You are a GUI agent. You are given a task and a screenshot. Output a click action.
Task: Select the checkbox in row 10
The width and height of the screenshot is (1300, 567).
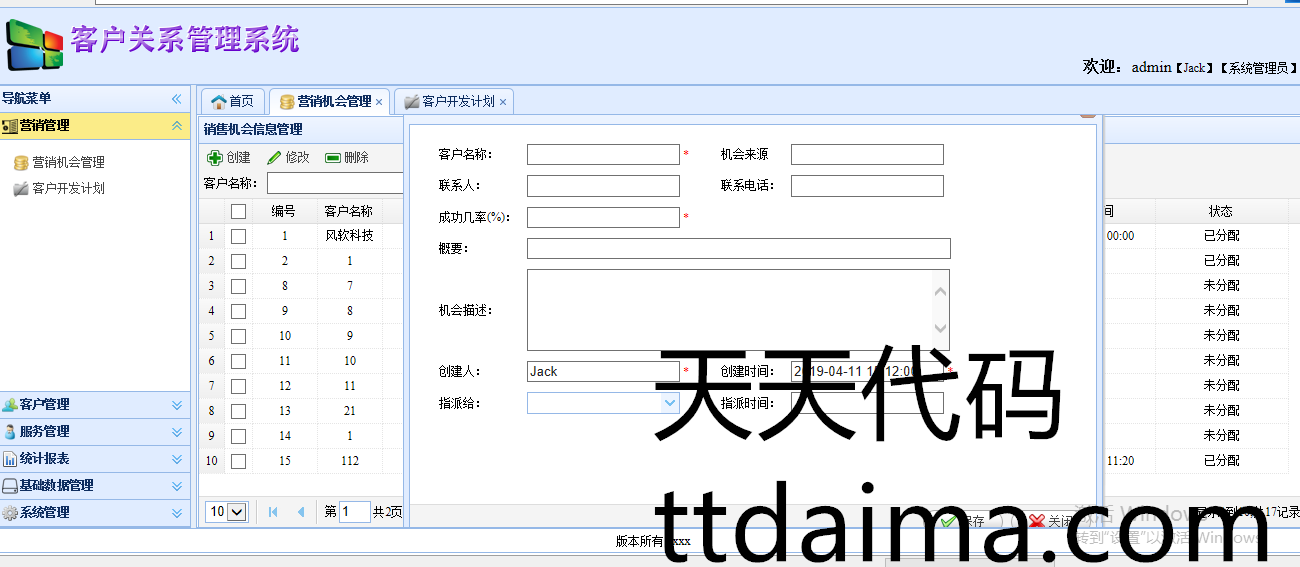coord(238,461)
